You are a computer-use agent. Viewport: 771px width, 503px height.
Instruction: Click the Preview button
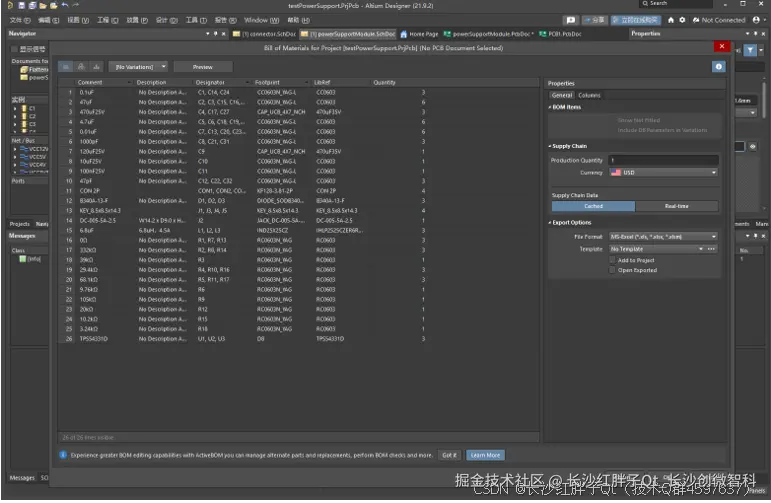coord(203,67)
